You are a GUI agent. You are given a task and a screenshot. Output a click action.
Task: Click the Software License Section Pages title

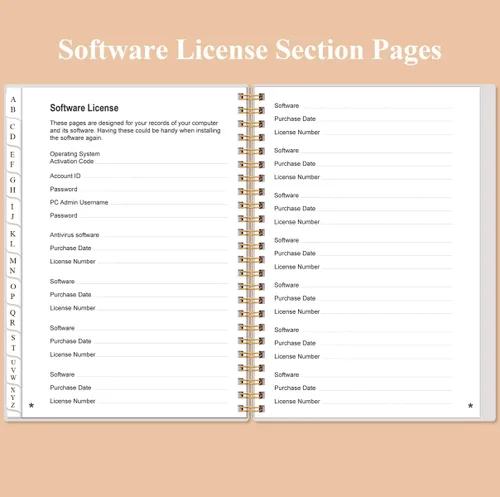[x=250, y=50]
